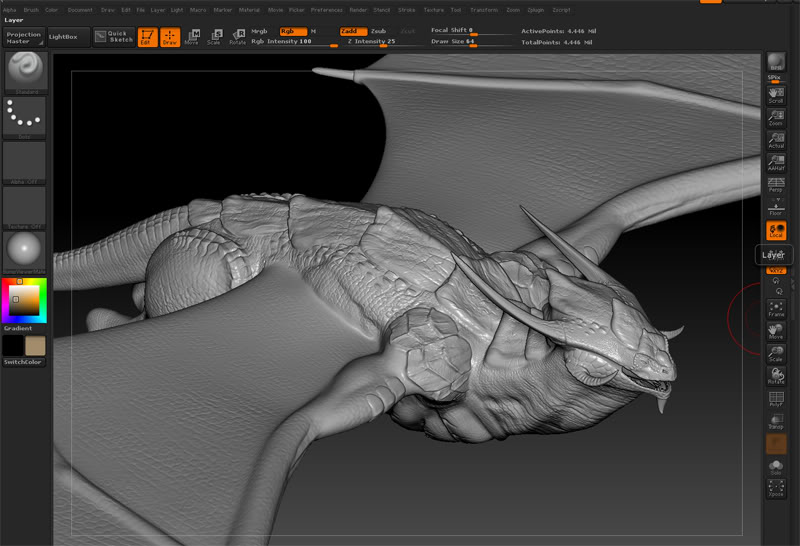This screenshot has height=546, width=800.
Task: Open the Alpha Off selector
Action: click(24, 163)
